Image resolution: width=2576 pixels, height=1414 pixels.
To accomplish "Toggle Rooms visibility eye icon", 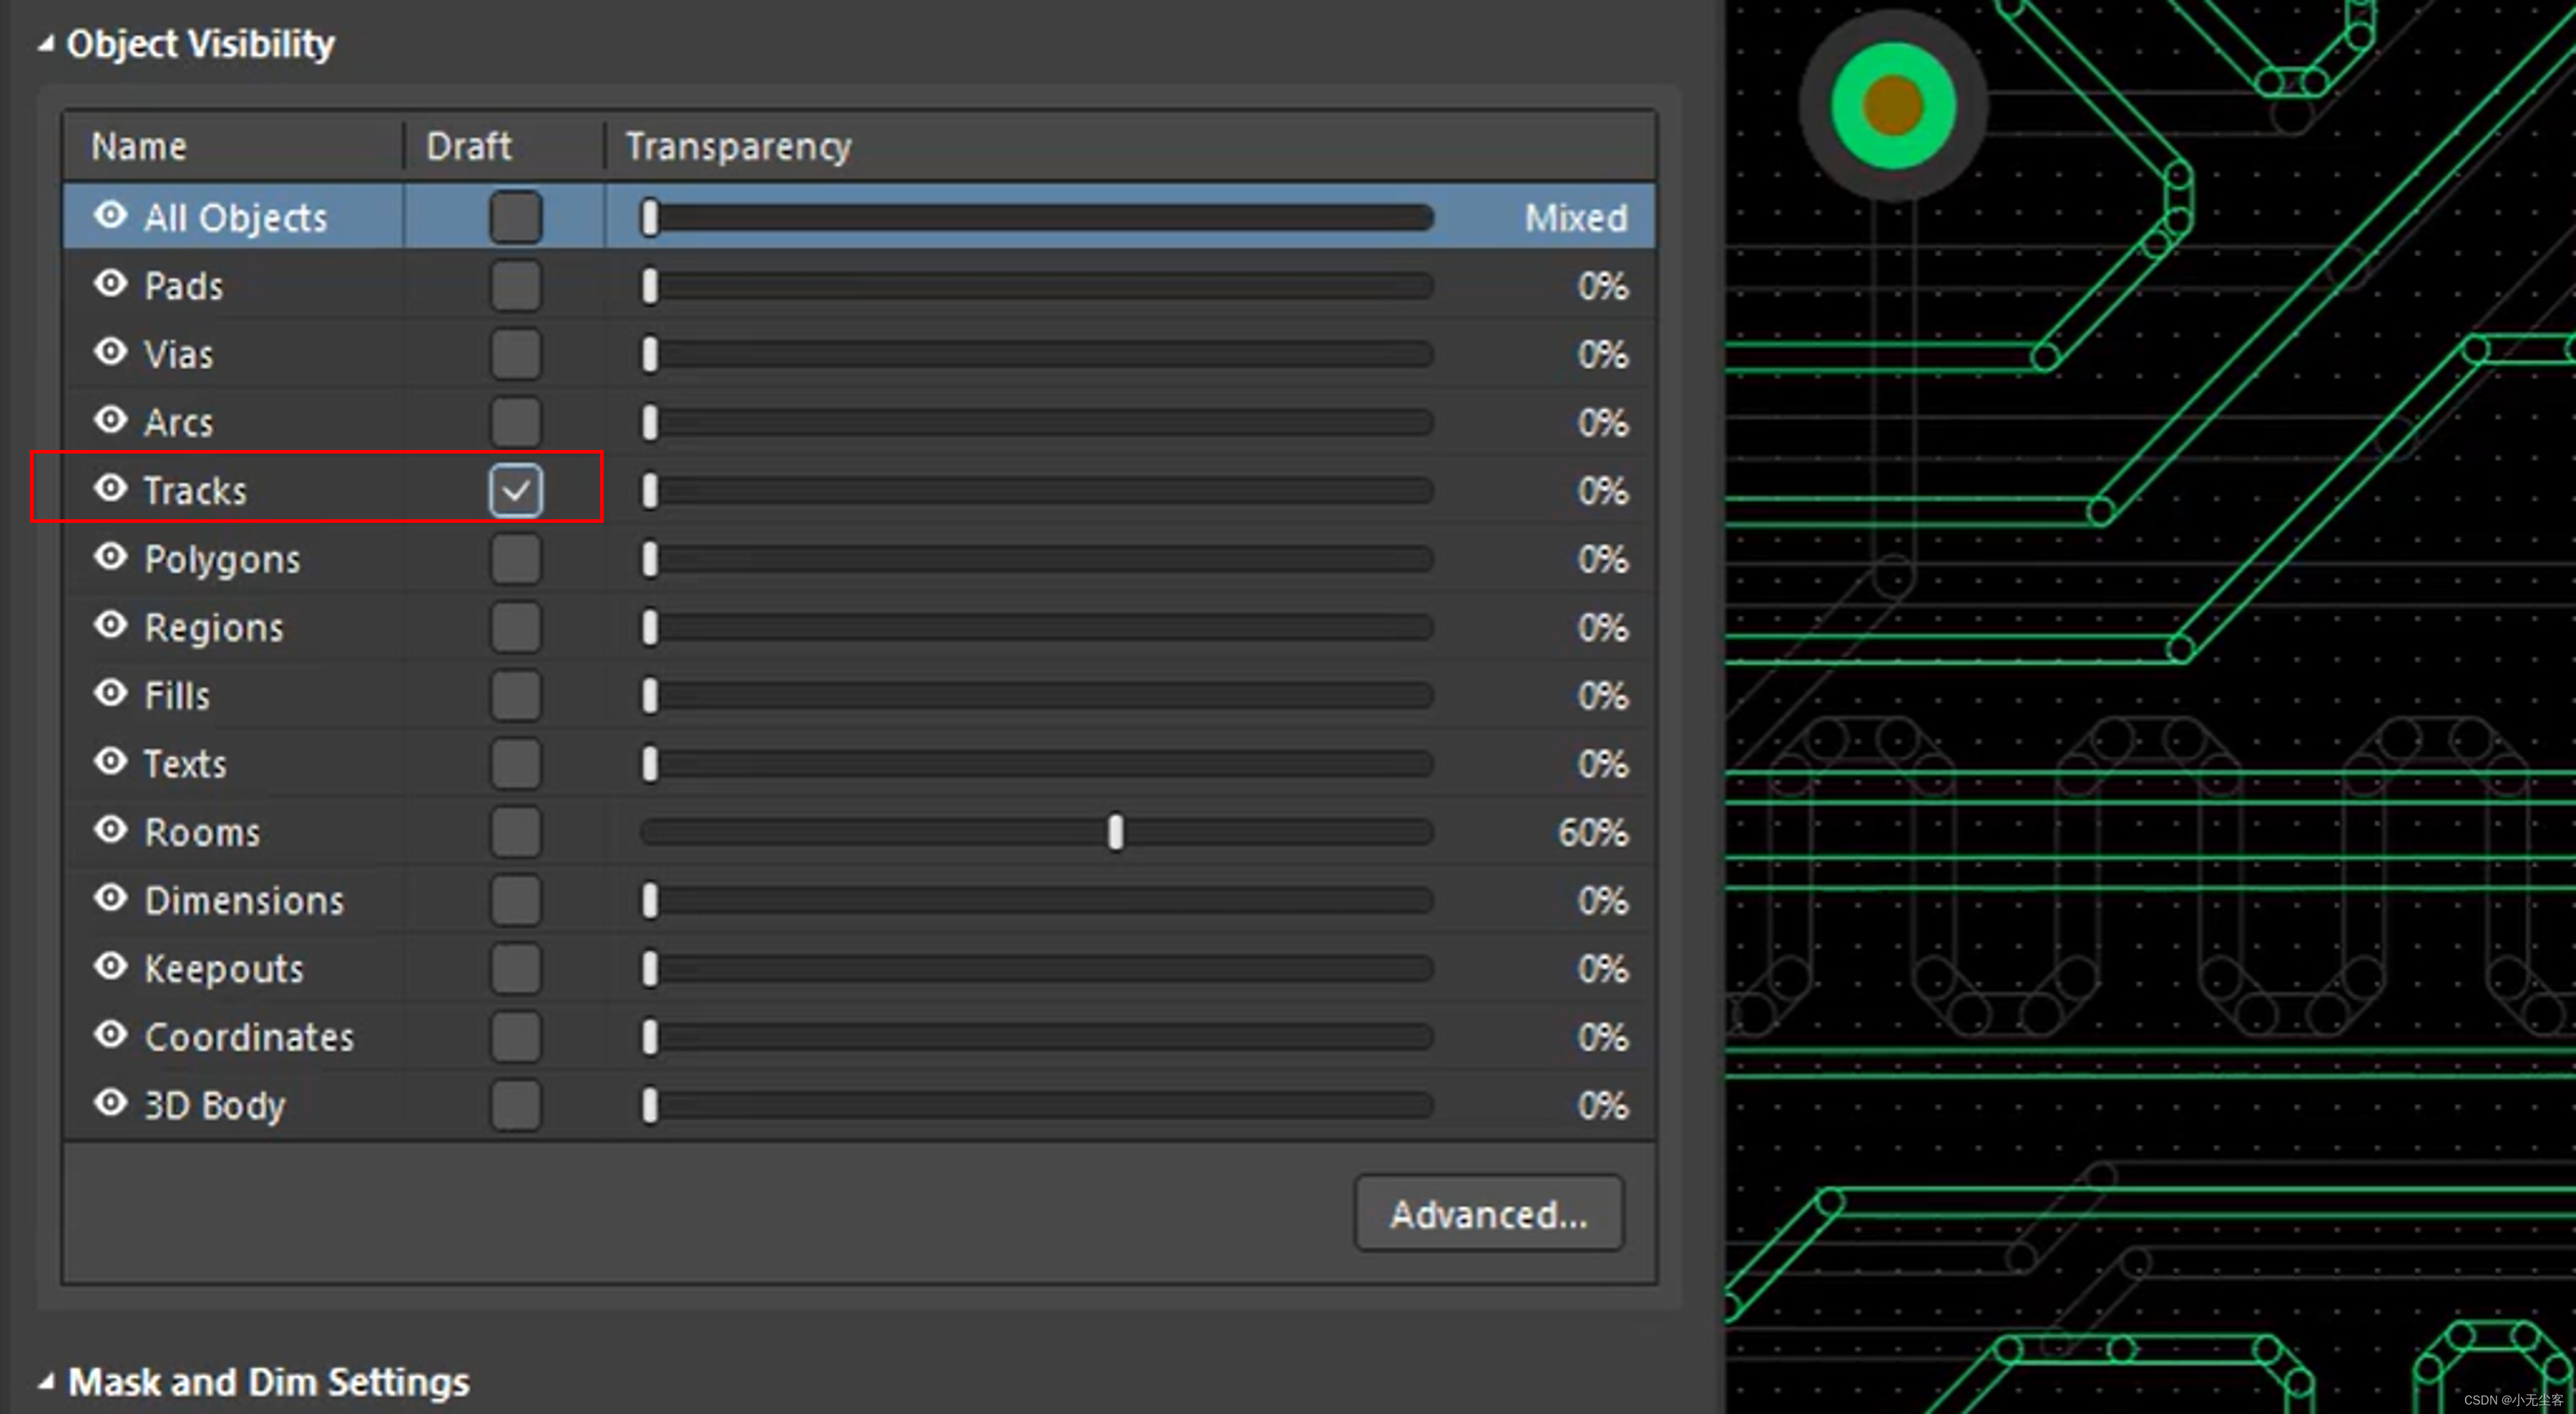I will (x=111, y=830).
